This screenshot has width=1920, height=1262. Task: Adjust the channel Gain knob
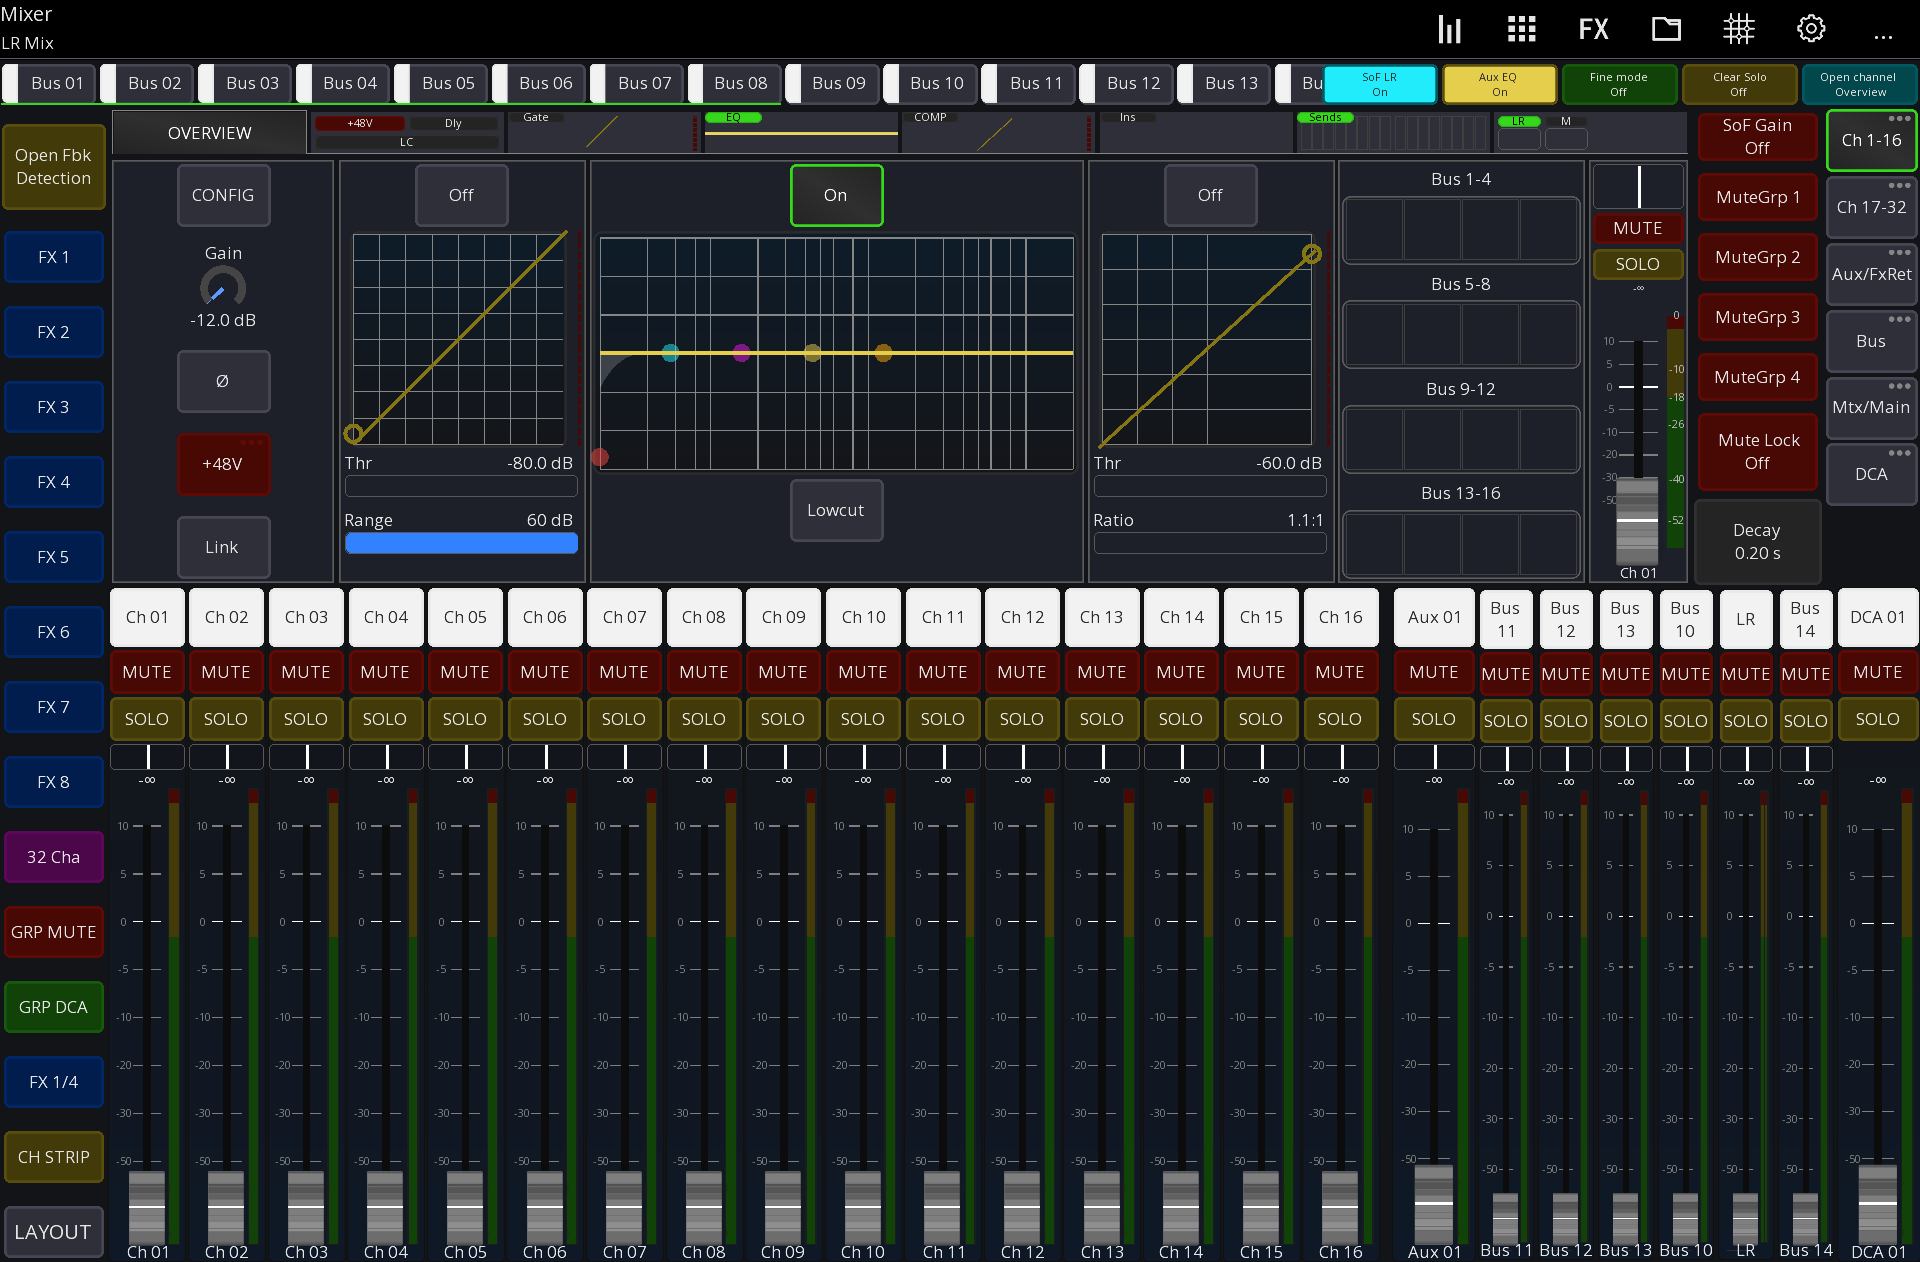tap(223, 288)
